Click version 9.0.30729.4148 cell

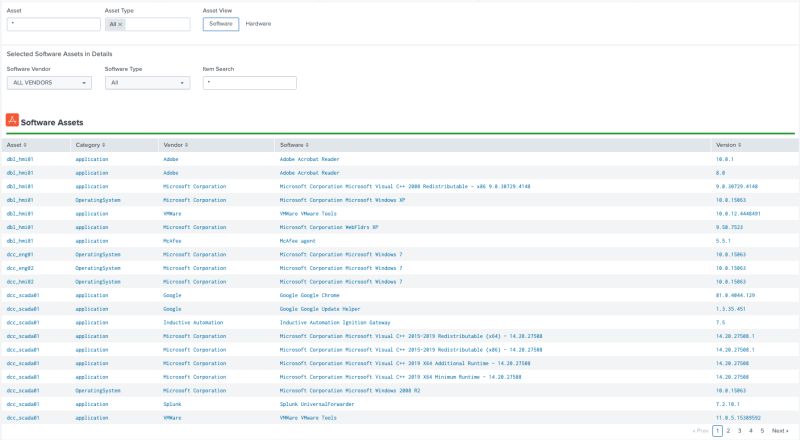tap(737, 187)
